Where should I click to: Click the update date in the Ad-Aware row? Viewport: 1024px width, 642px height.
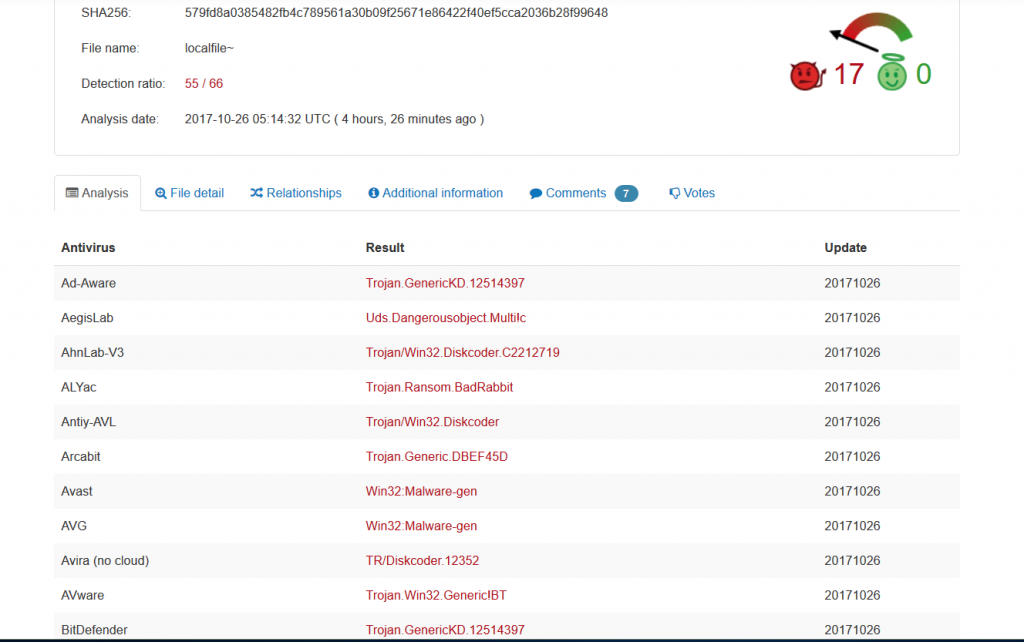(x=852, y=283)
